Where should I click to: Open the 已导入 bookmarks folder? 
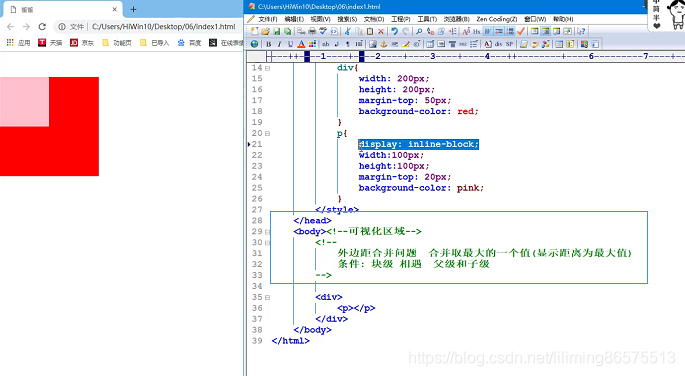pos(154,43)
